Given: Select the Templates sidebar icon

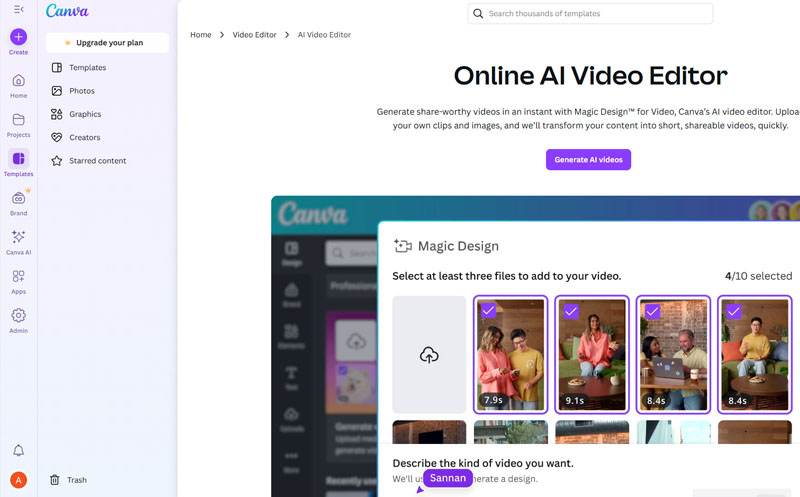Looking at the screenshot, I should (x=18, y=159).
